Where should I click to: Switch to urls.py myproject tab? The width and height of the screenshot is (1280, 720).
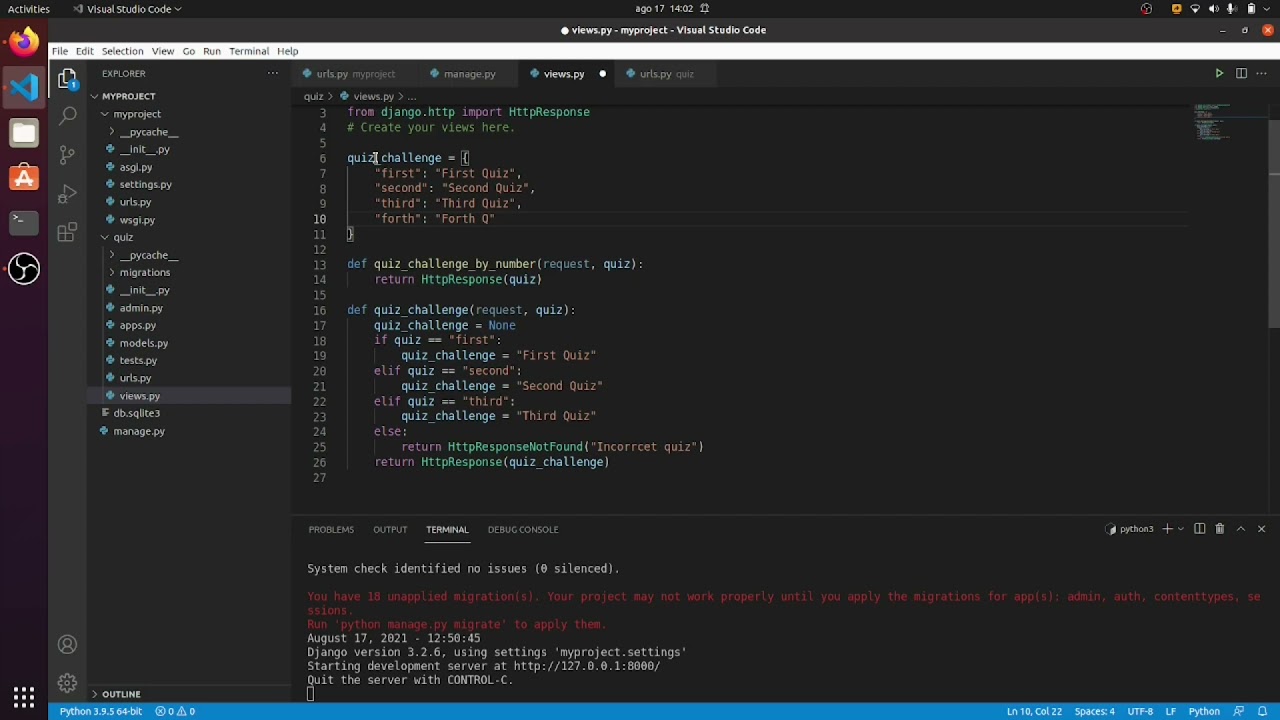coord(355,74)
